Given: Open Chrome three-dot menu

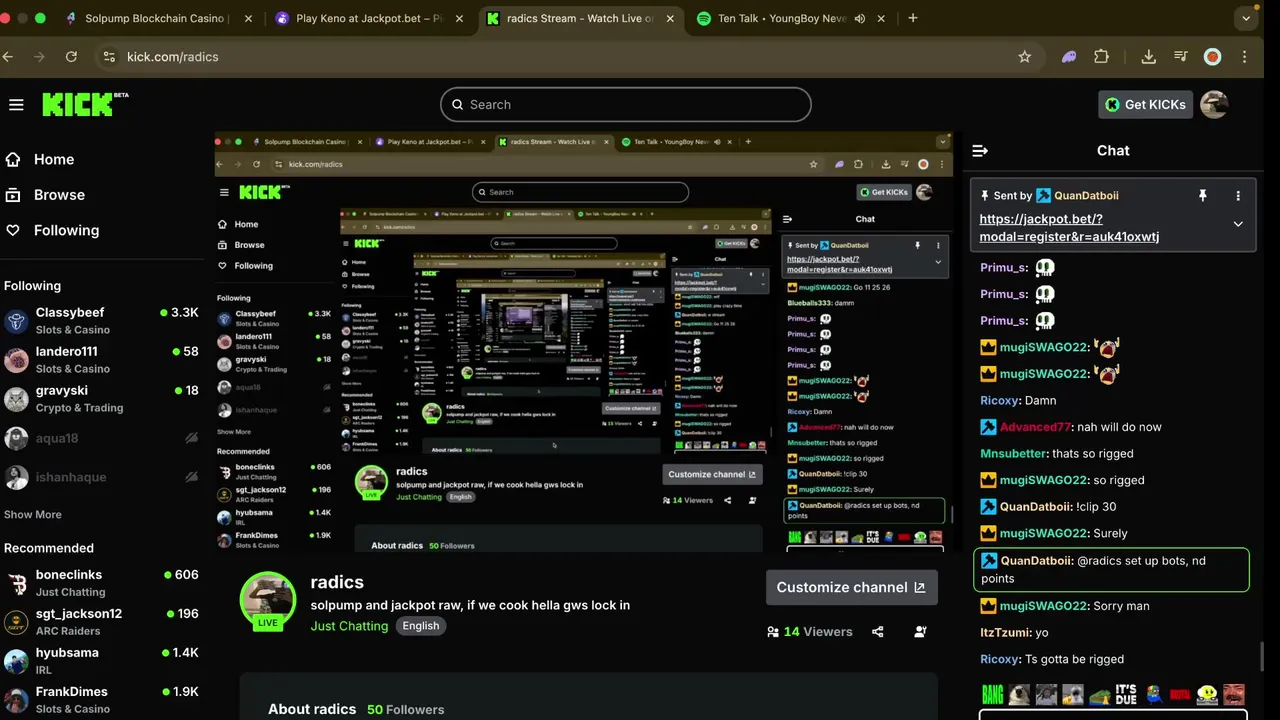Looking at the screenshot, I should tap(1245, 57).
